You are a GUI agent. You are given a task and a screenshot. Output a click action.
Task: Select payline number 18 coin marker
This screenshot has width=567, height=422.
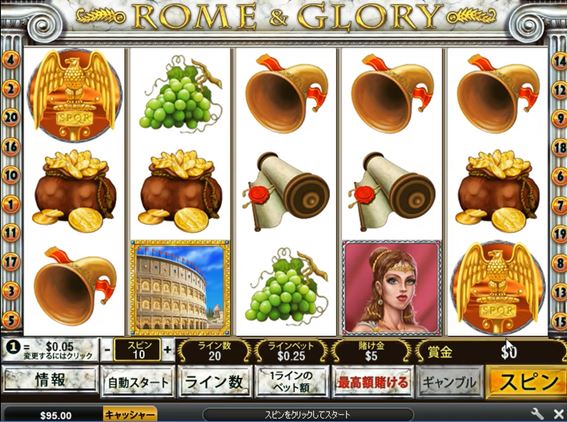[x=559, y=147]
